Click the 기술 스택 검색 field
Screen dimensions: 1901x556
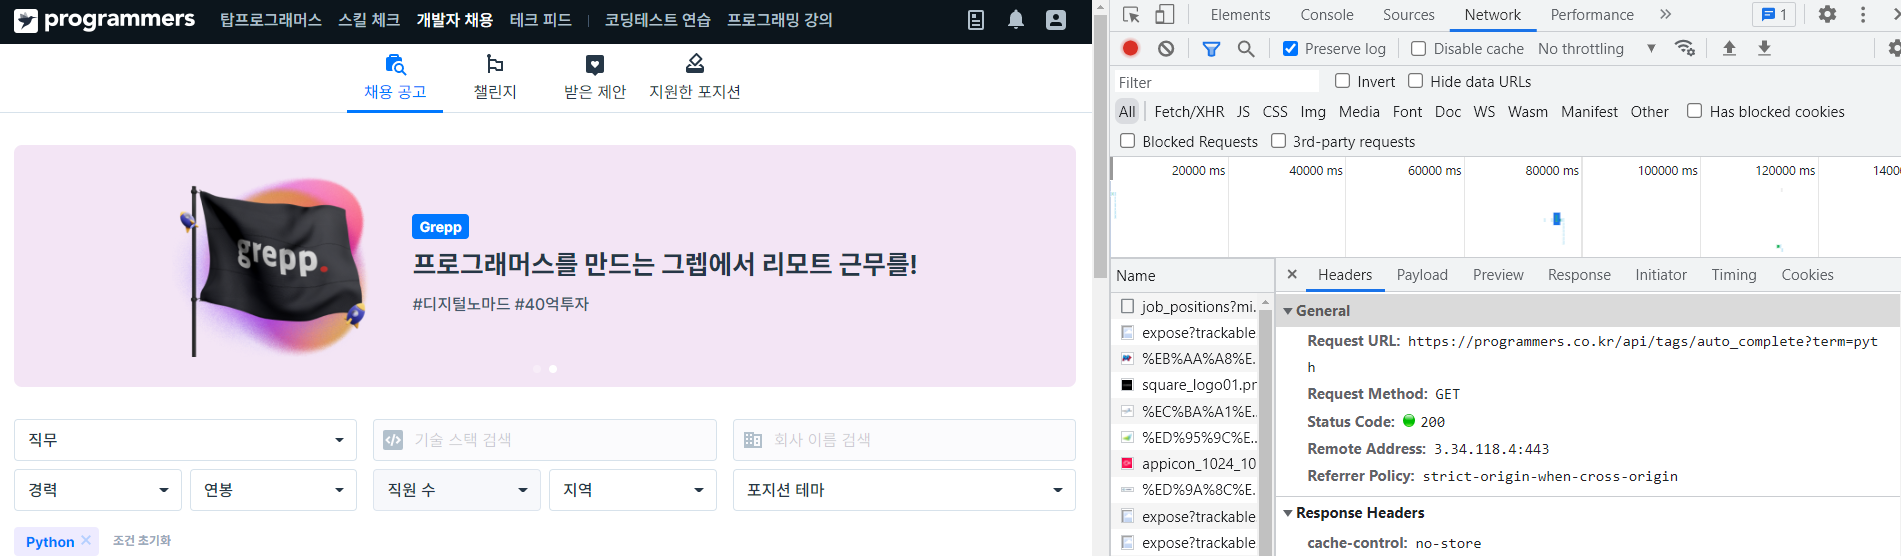[x=545, y=440]
